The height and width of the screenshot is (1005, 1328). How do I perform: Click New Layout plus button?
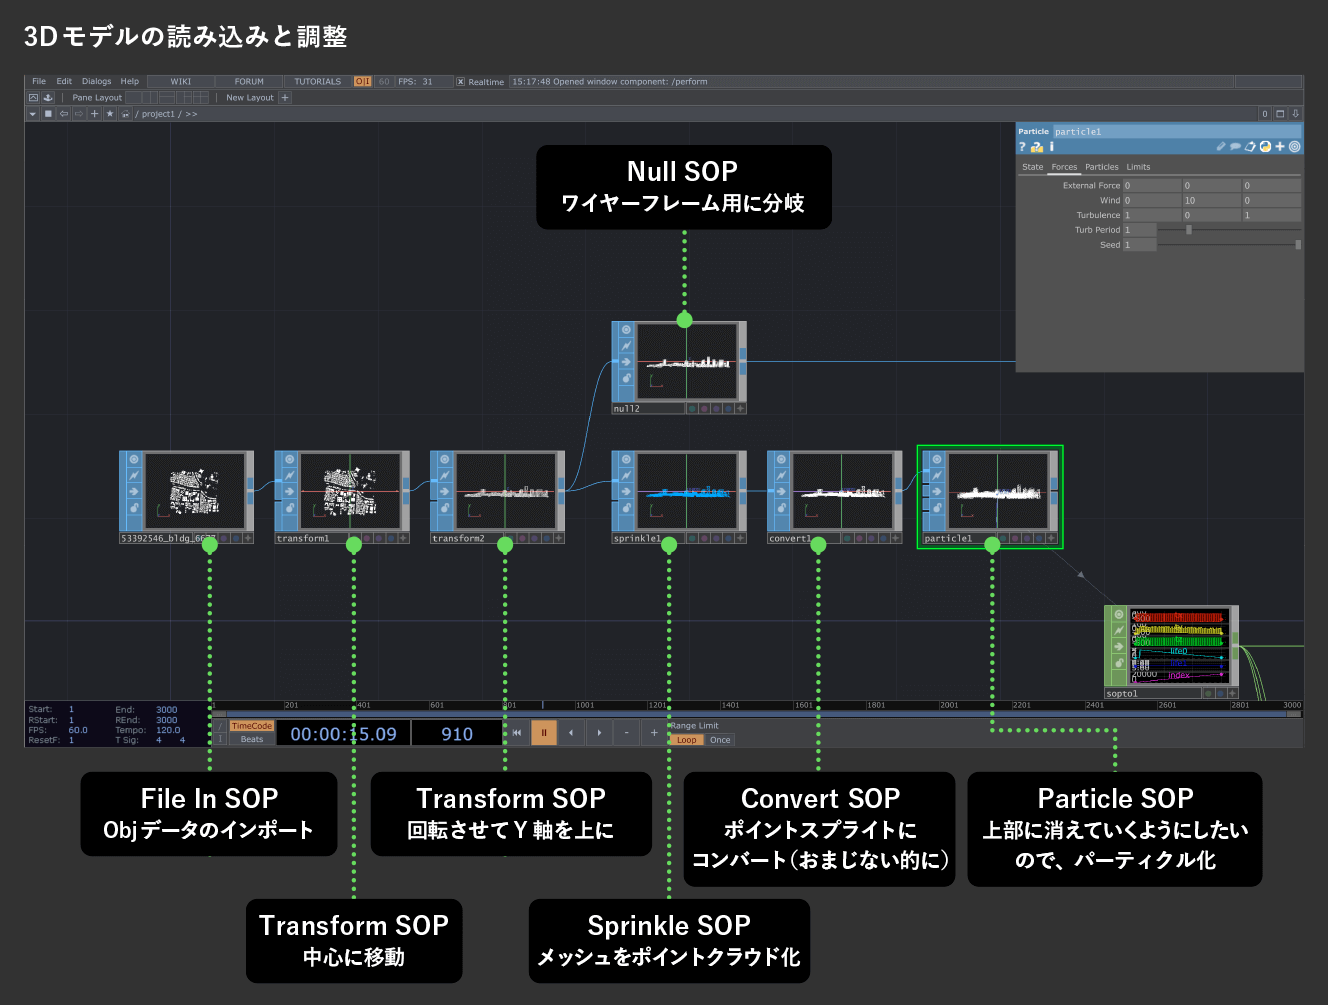pos(285,98)
